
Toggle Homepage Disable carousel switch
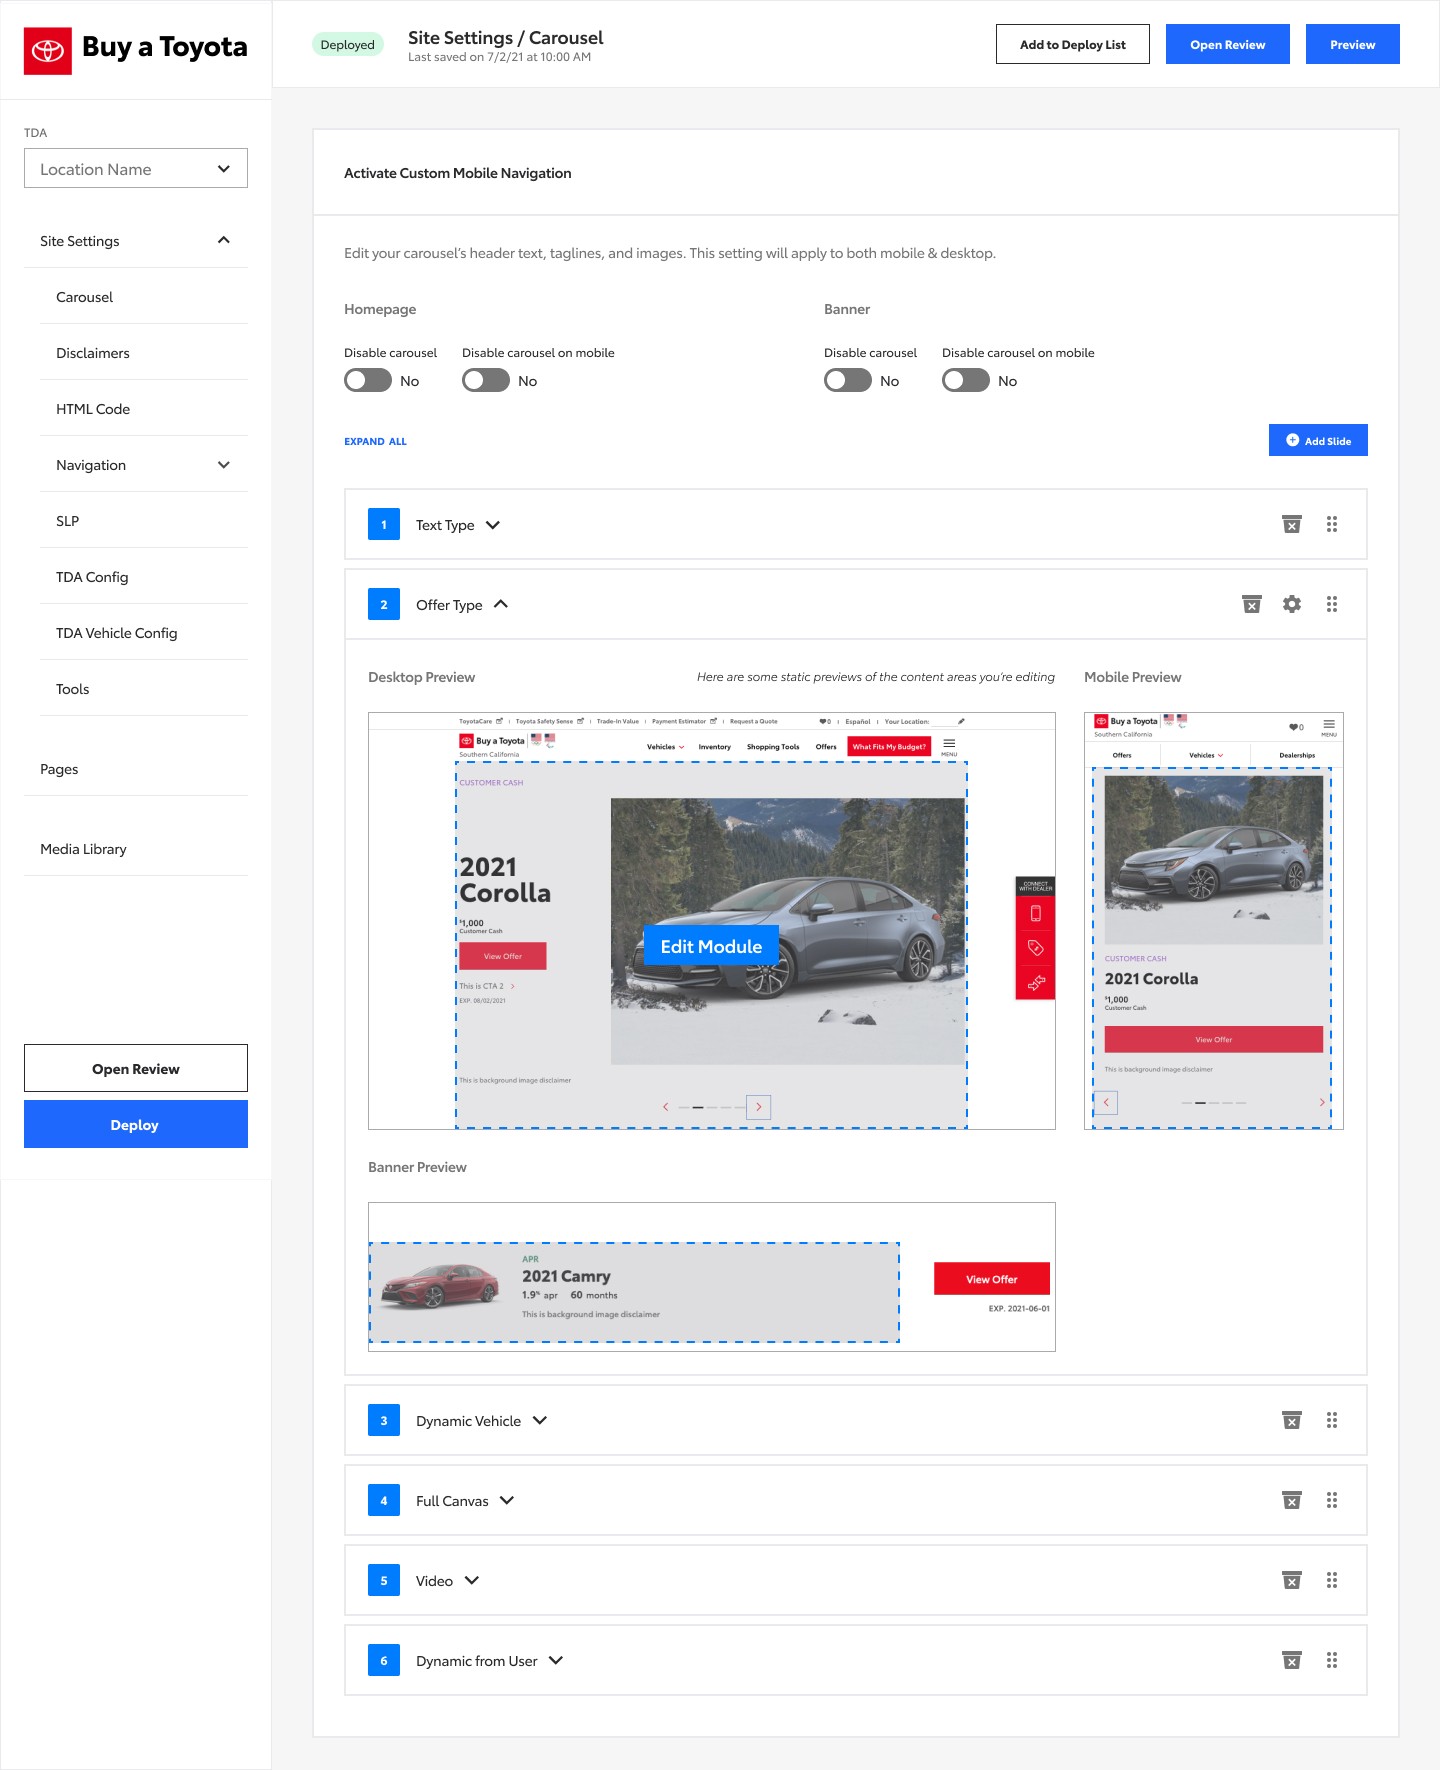pos(368,381)
